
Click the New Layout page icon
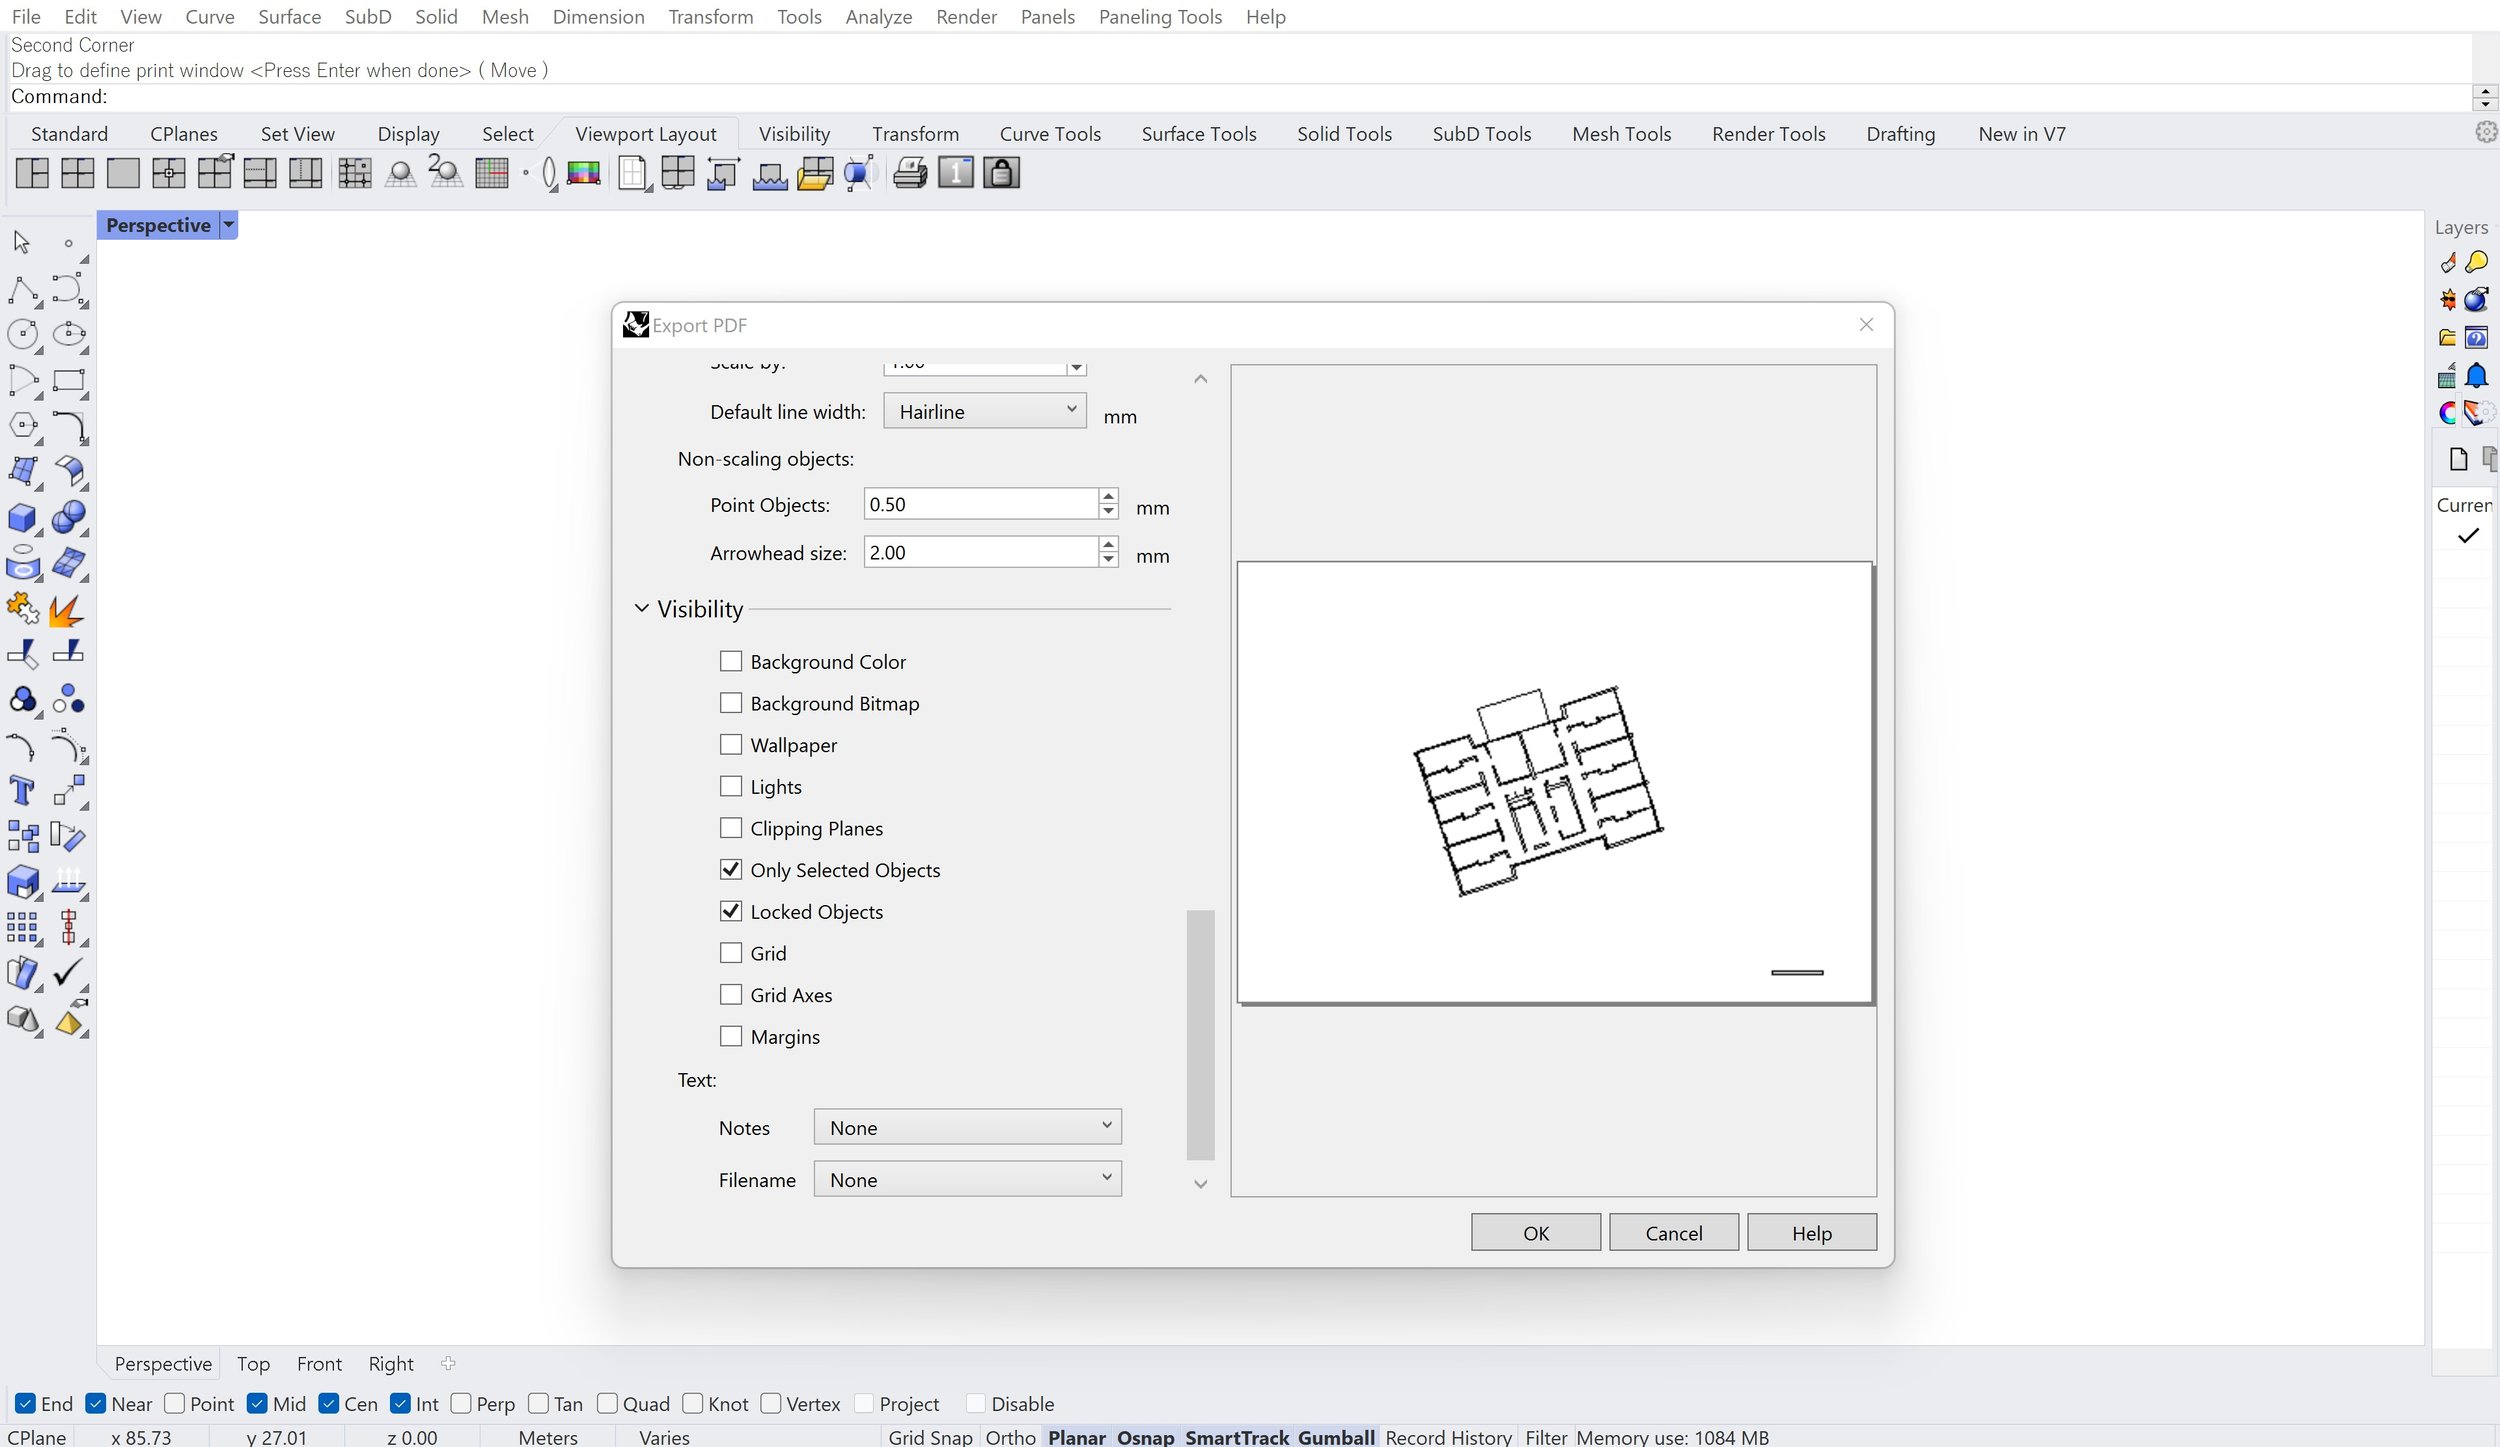click(x=633, y=174)
